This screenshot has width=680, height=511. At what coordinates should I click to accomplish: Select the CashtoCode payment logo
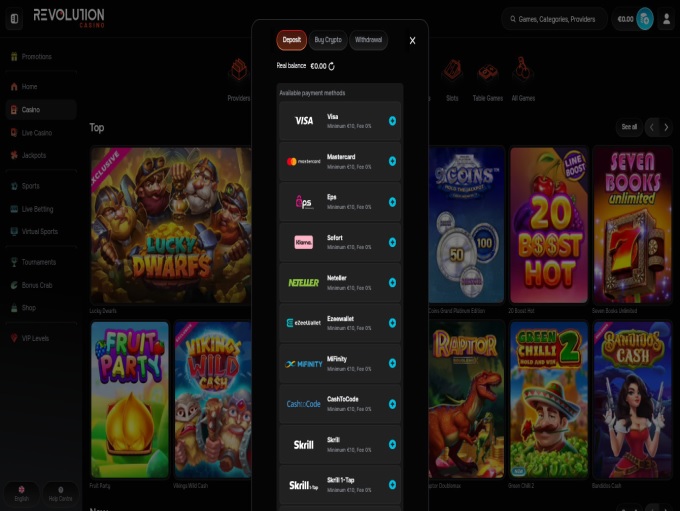(x=303, y=404)
